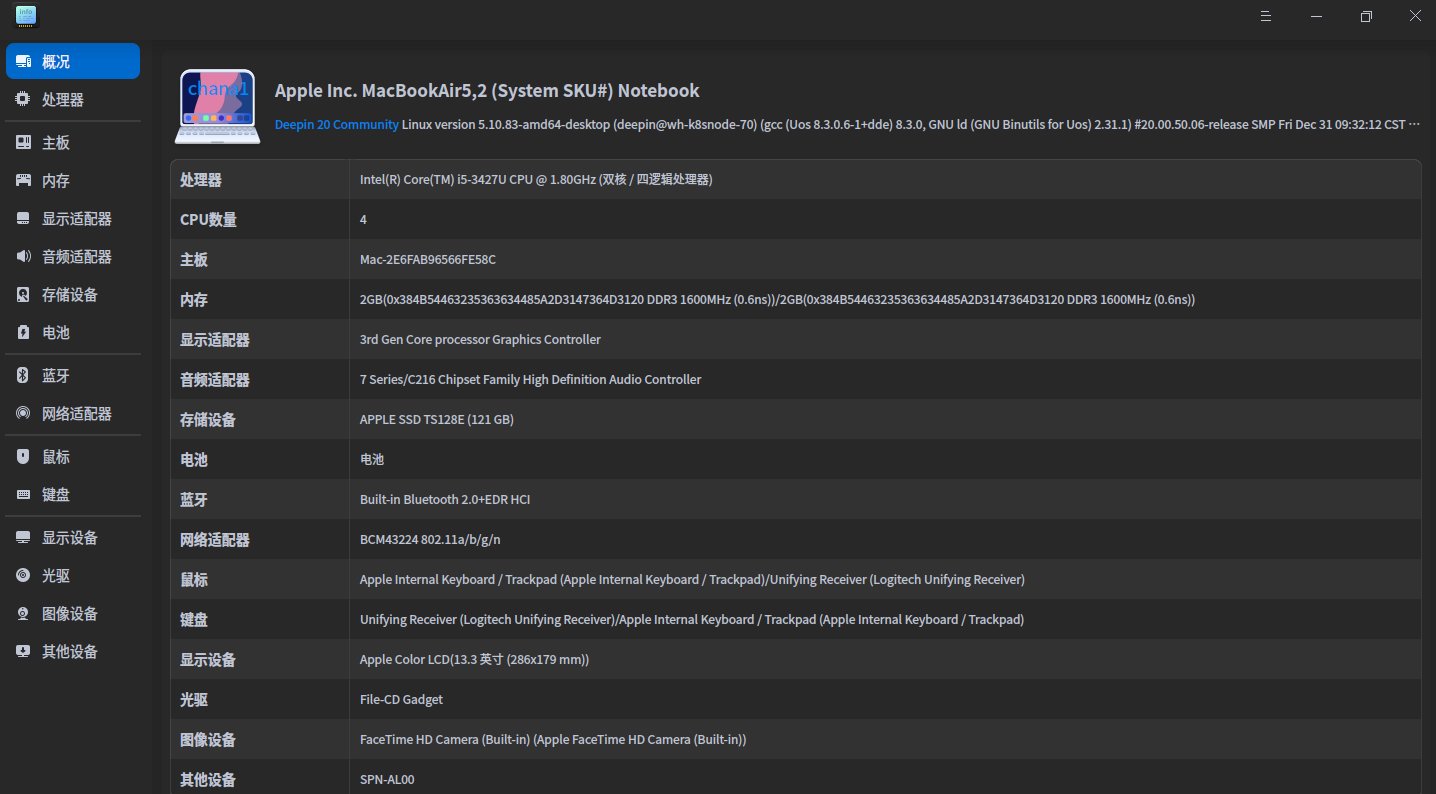Click the FaceTime HD Camera value
This screenshot has width=1436, height=794.
click(x=553, y=740)
